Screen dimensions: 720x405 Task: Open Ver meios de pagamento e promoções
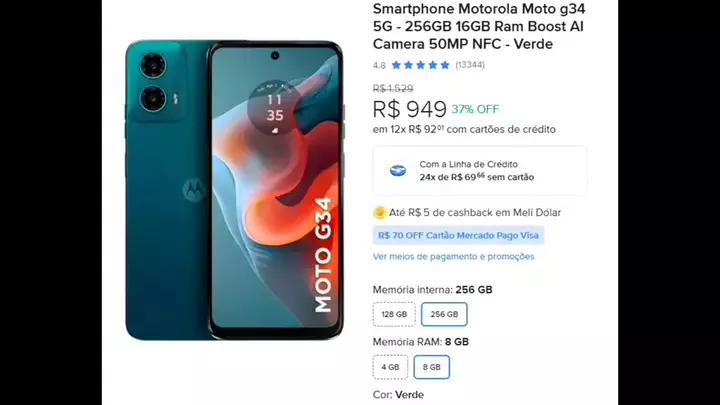pos(454,256)
